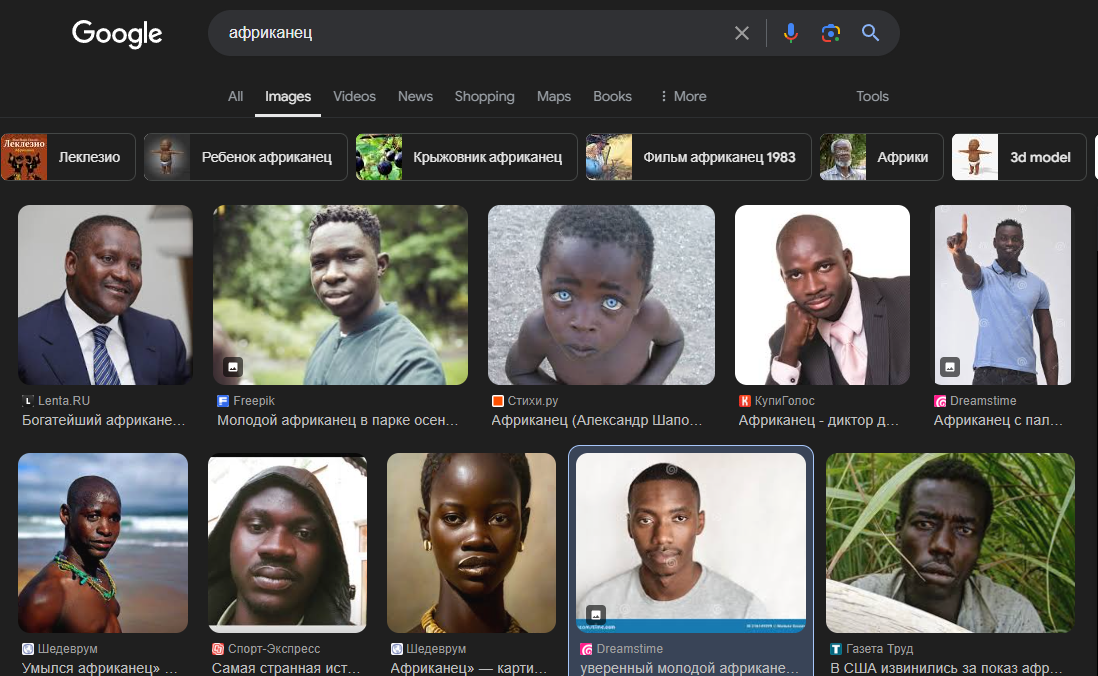Click КупиГолос source favicon
Viewport: 1098px width, 676px height.
click(745, 401)
